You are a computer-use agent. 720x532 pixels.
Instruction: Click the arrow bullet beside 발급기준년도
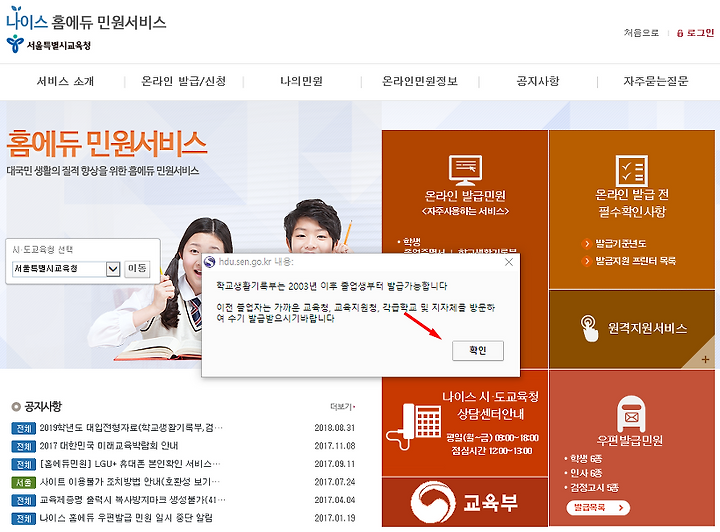coord(586,244)
